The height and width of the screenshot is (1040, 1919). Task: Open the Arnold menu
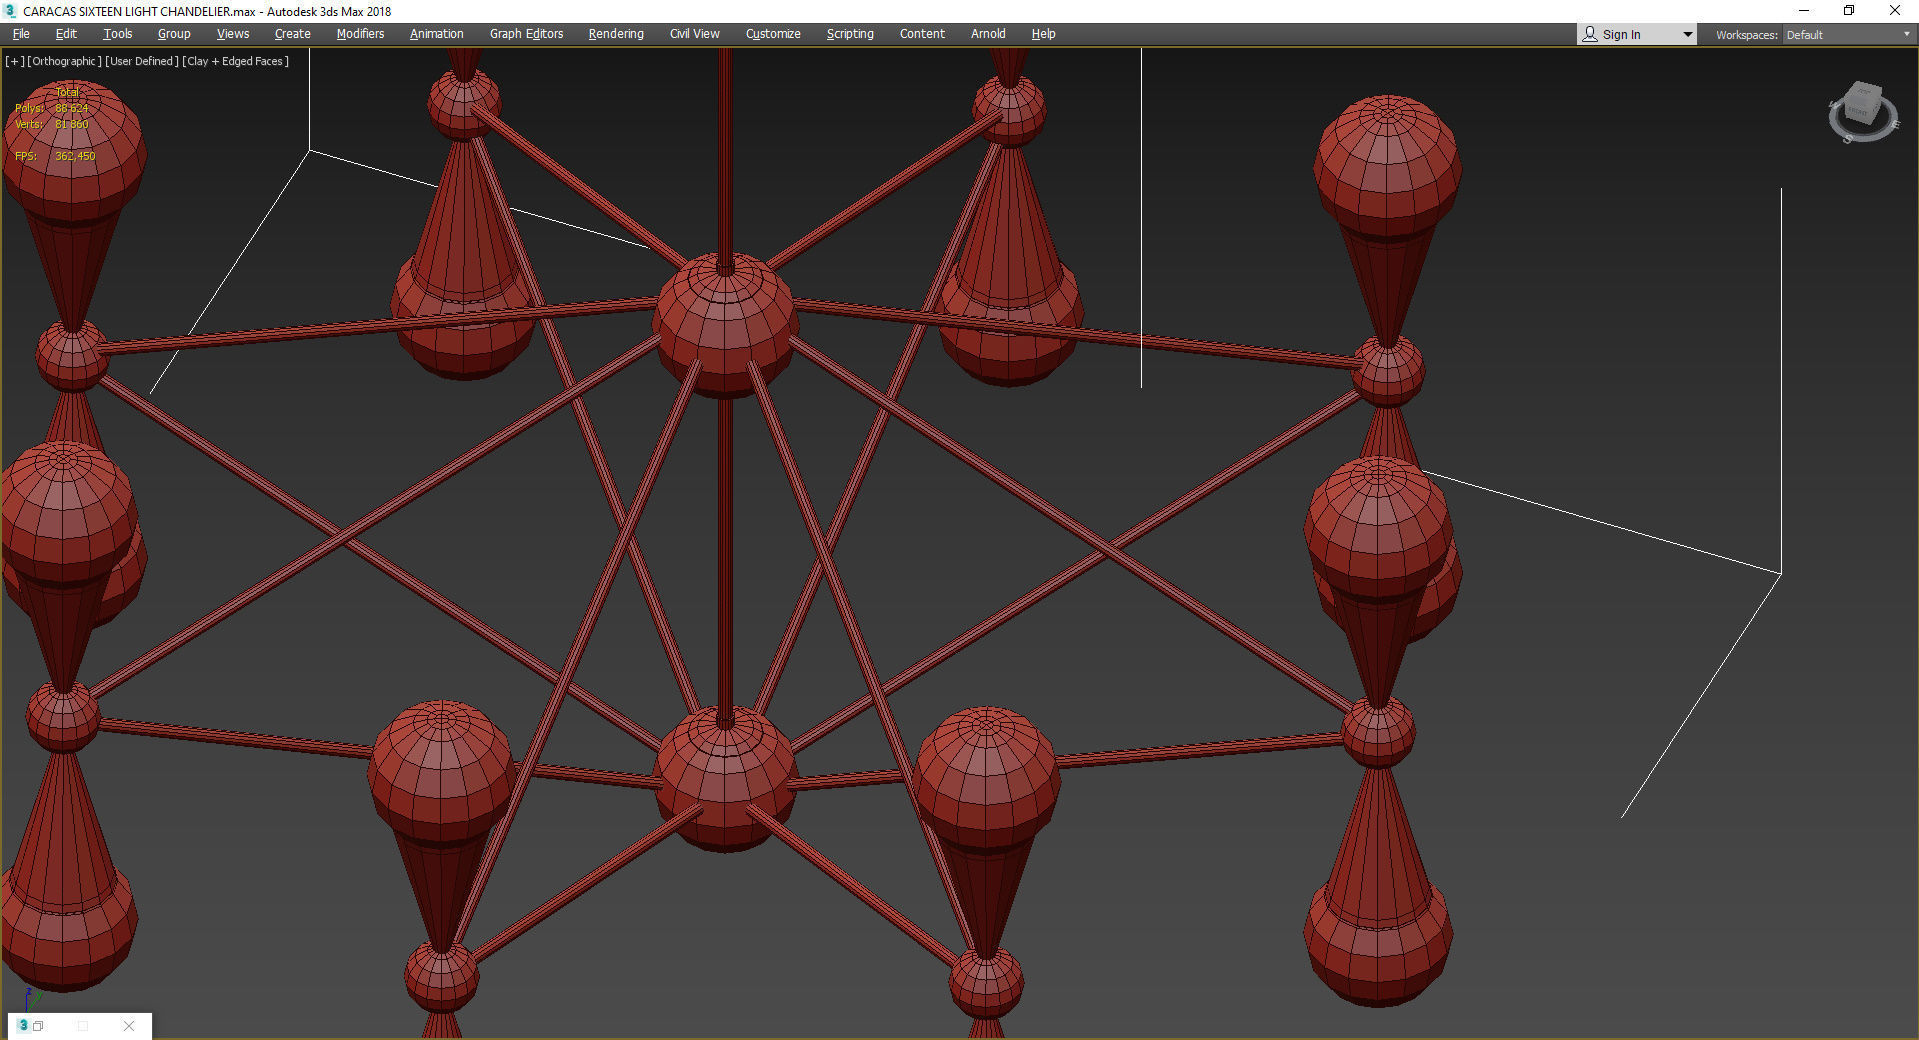point(988,34)
